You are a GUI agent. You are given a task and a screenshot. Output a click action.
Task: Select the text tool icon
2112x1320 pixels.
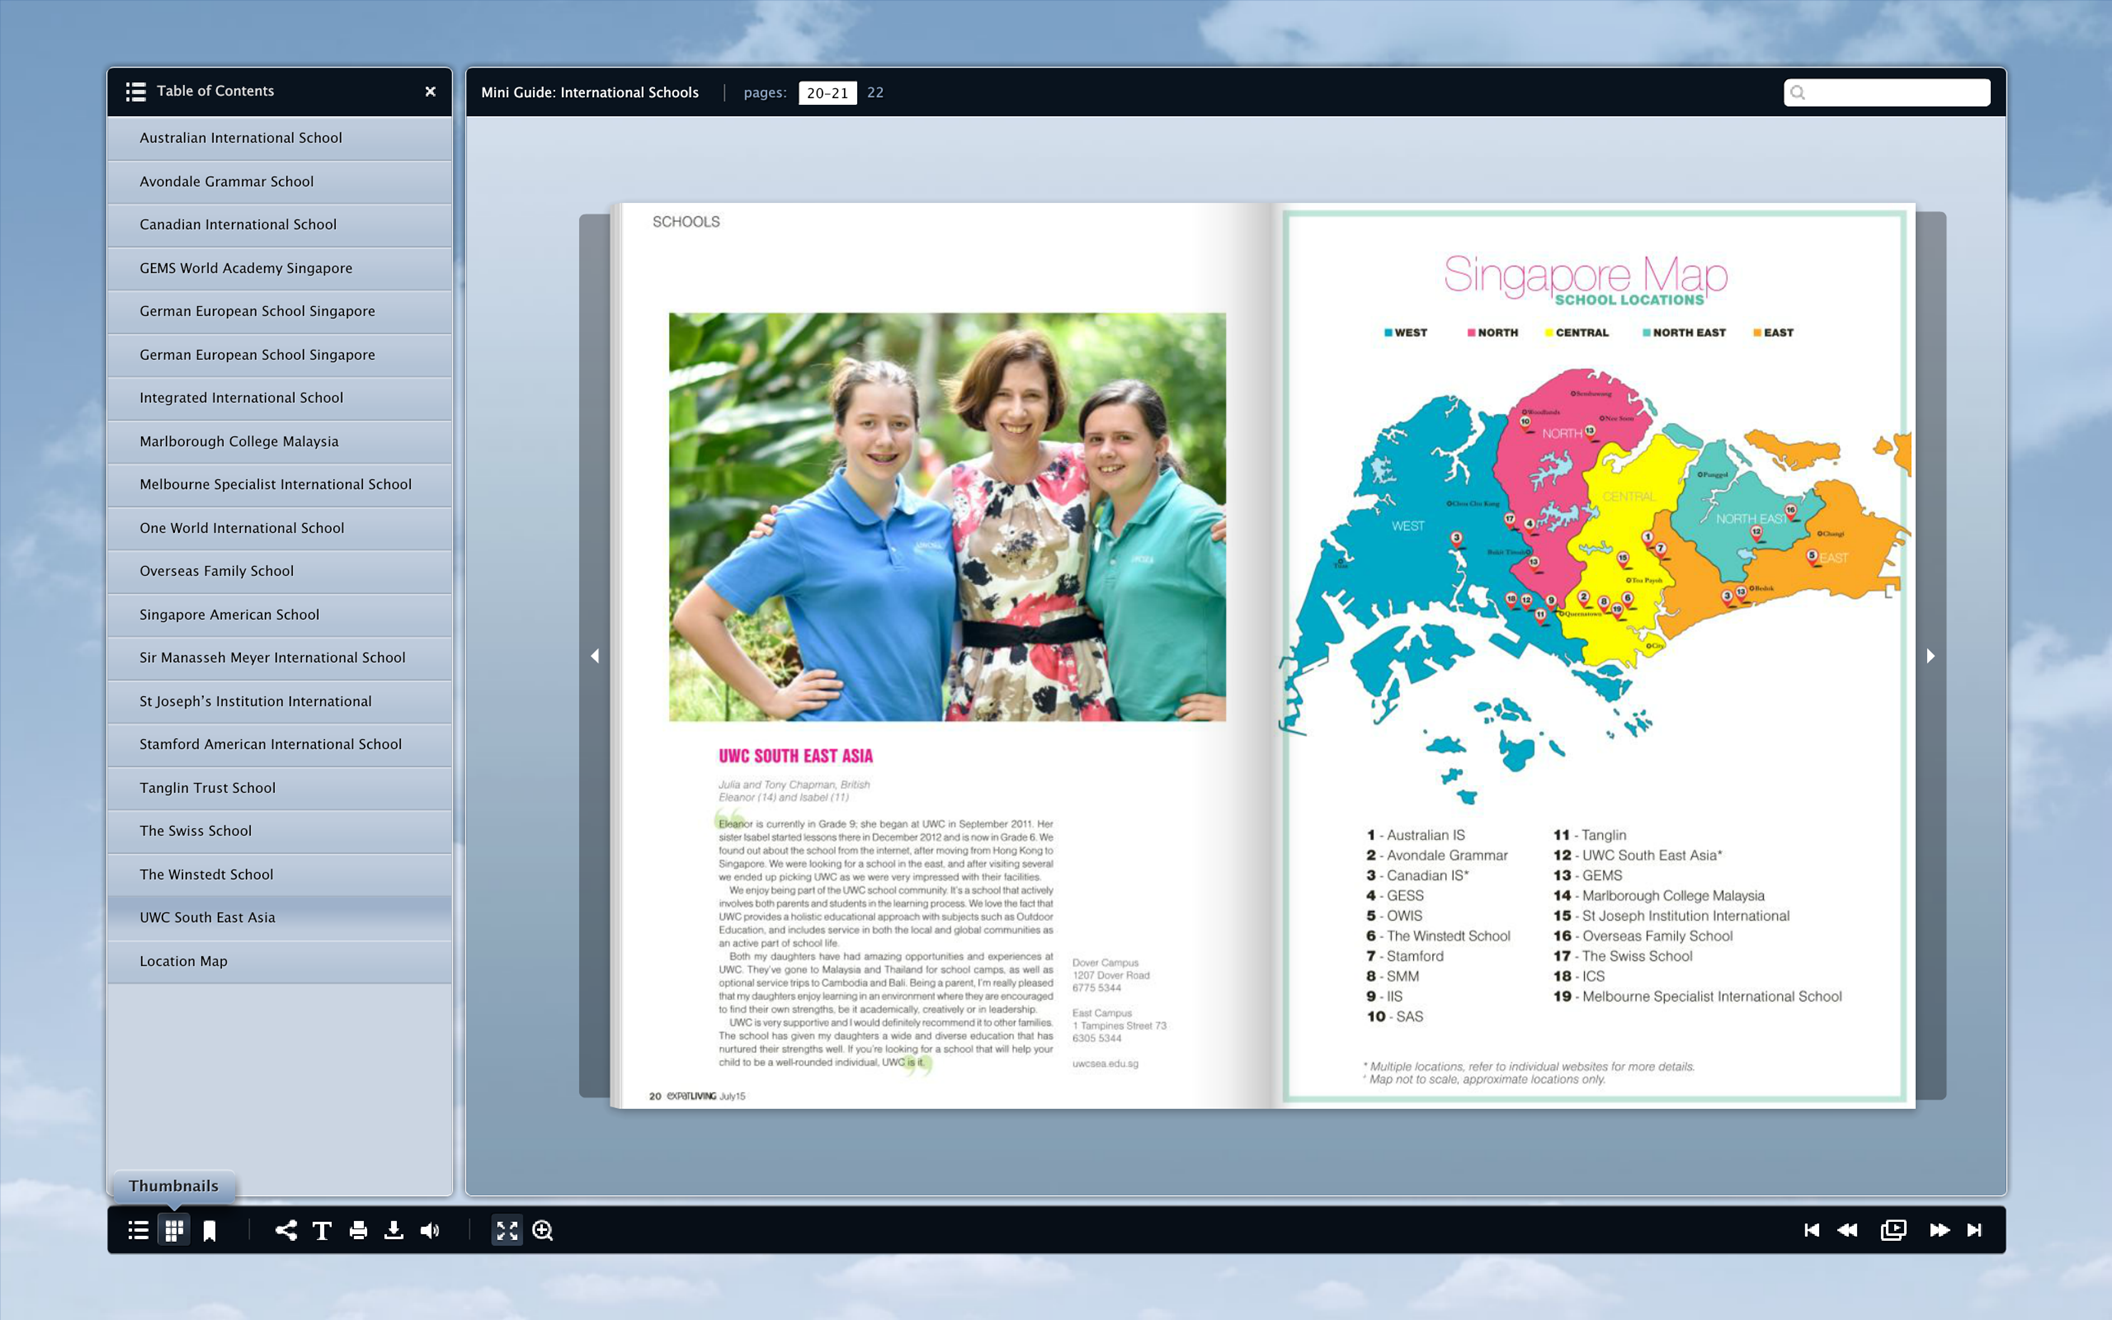click(x=322, y=1230)
